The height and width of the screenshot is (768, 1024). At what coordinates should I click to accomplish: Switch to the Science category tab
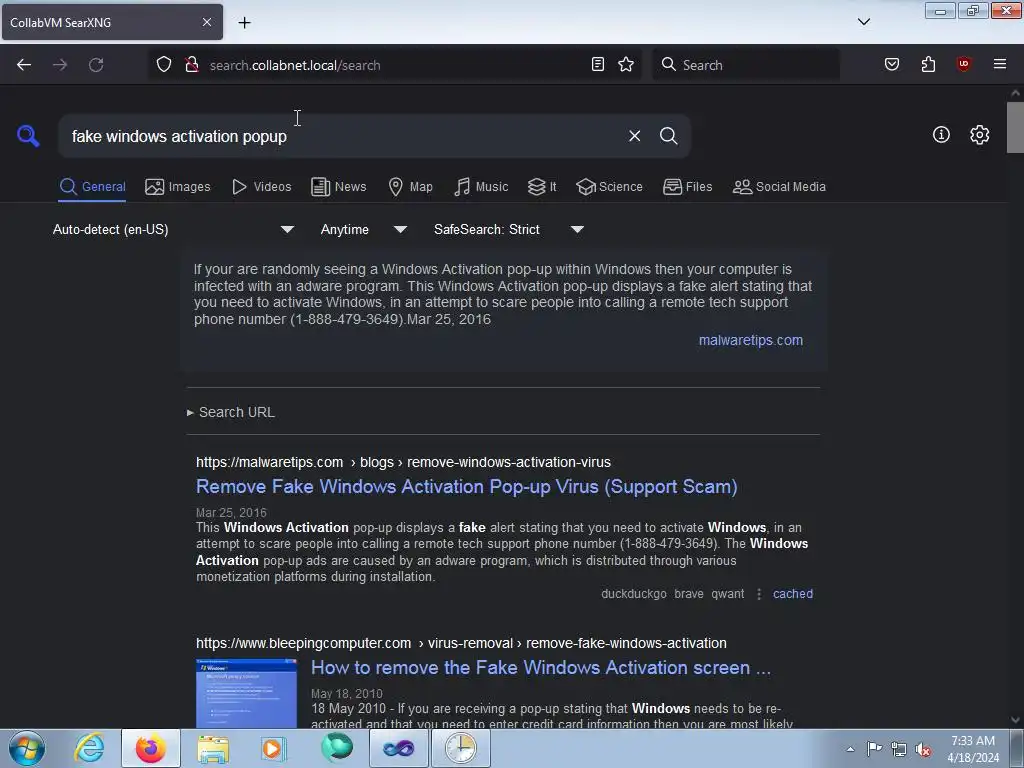coord(610,187)
